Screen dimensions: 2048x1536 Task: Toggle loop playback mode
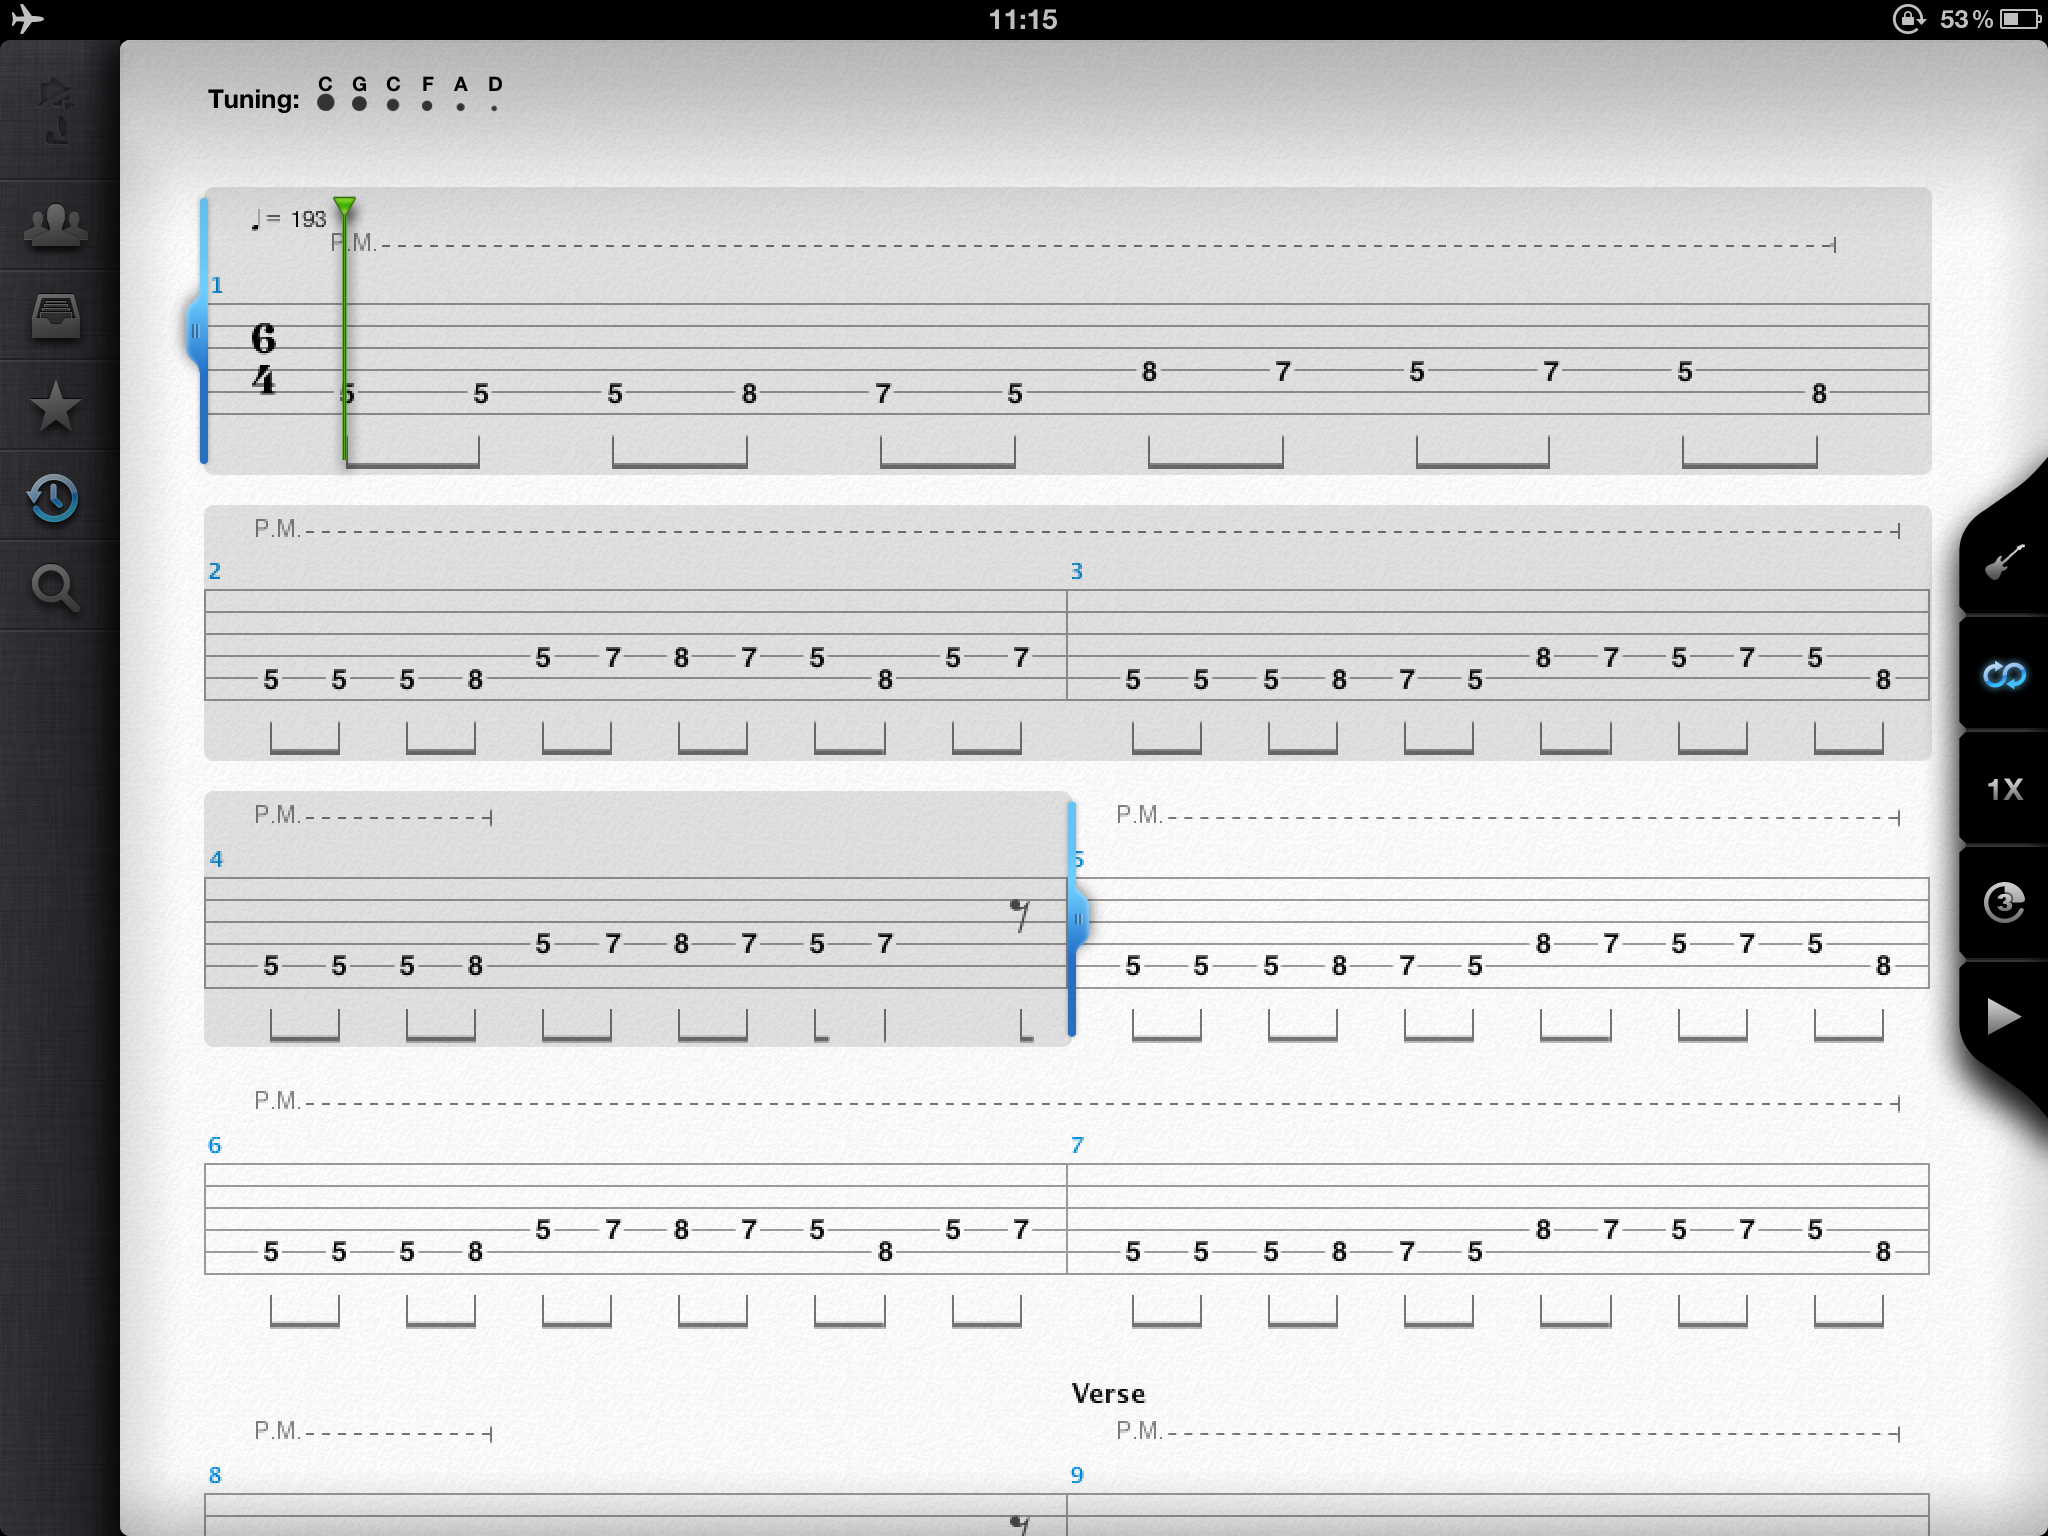(2003, 676)
